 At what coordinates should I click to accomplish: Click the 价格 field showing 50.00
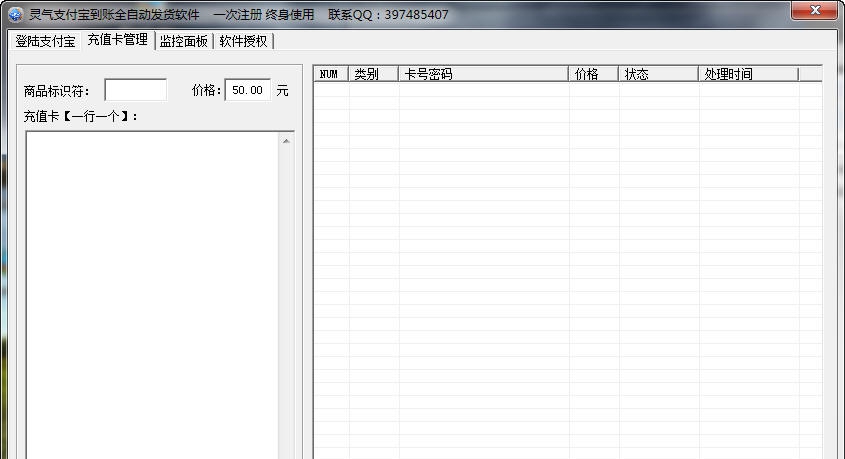[248, 90]
